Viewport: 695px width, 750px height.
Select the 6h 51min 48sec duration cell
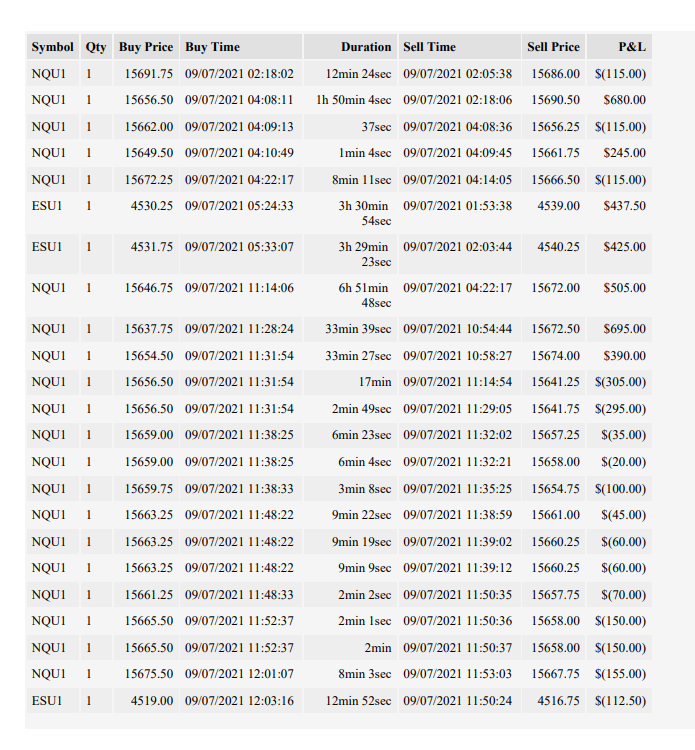350,295
